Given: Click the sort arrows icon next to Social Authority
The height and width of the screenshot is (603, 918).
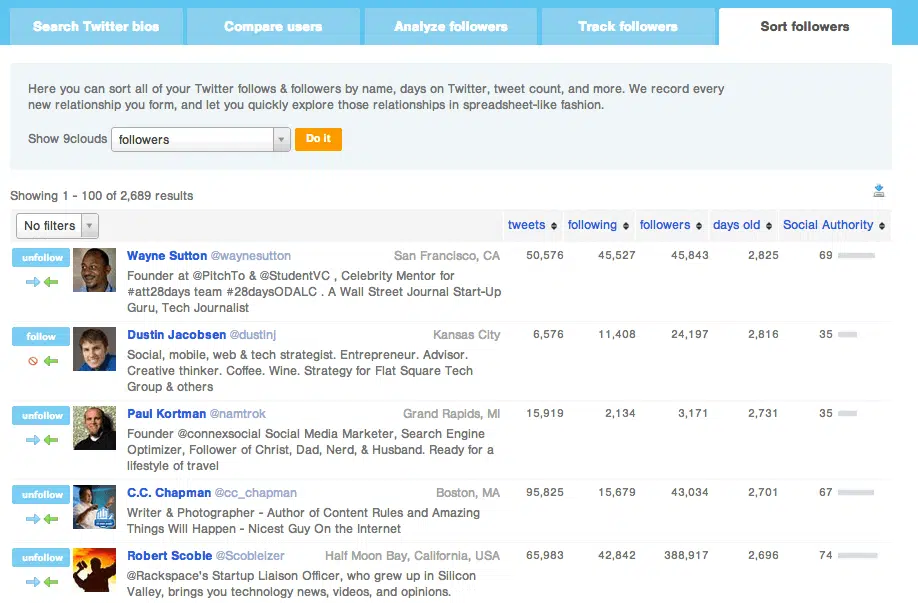Looking at the screenshot, I should 882,226.
